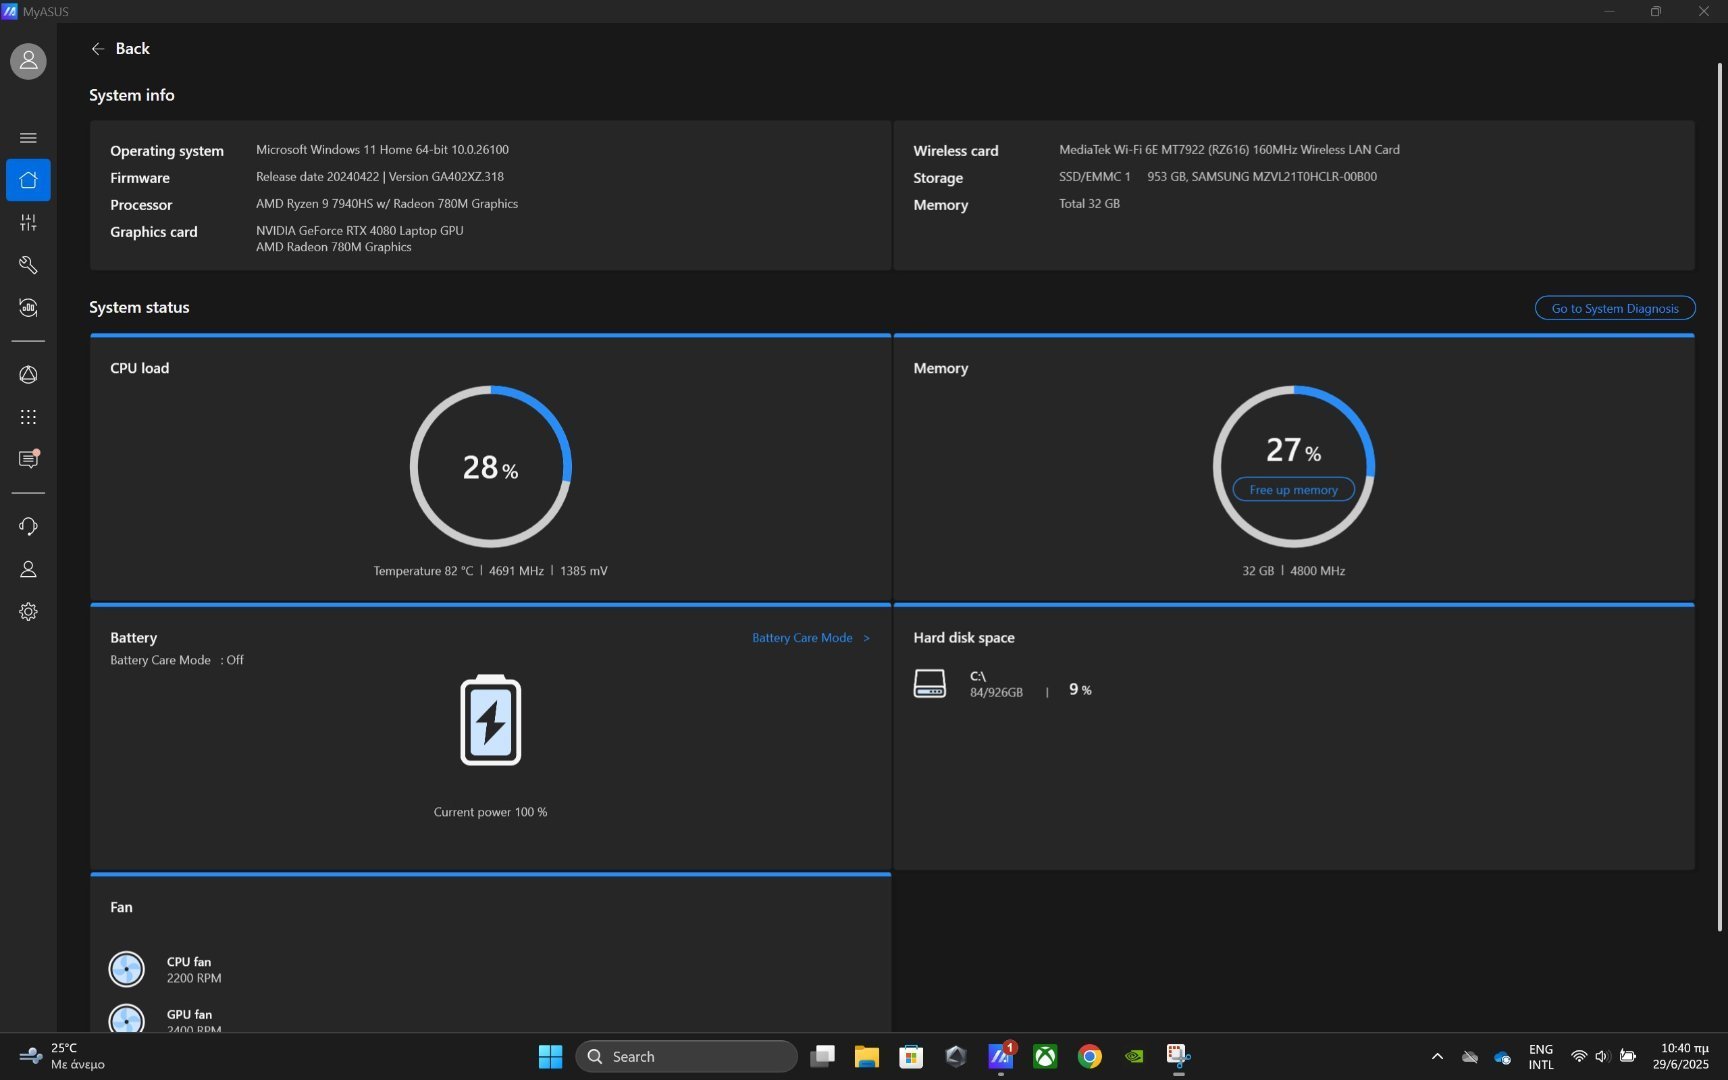Click the '84/926GB' disk usage text
This screenshot has height=1080, width=1728.
point(996,693)
